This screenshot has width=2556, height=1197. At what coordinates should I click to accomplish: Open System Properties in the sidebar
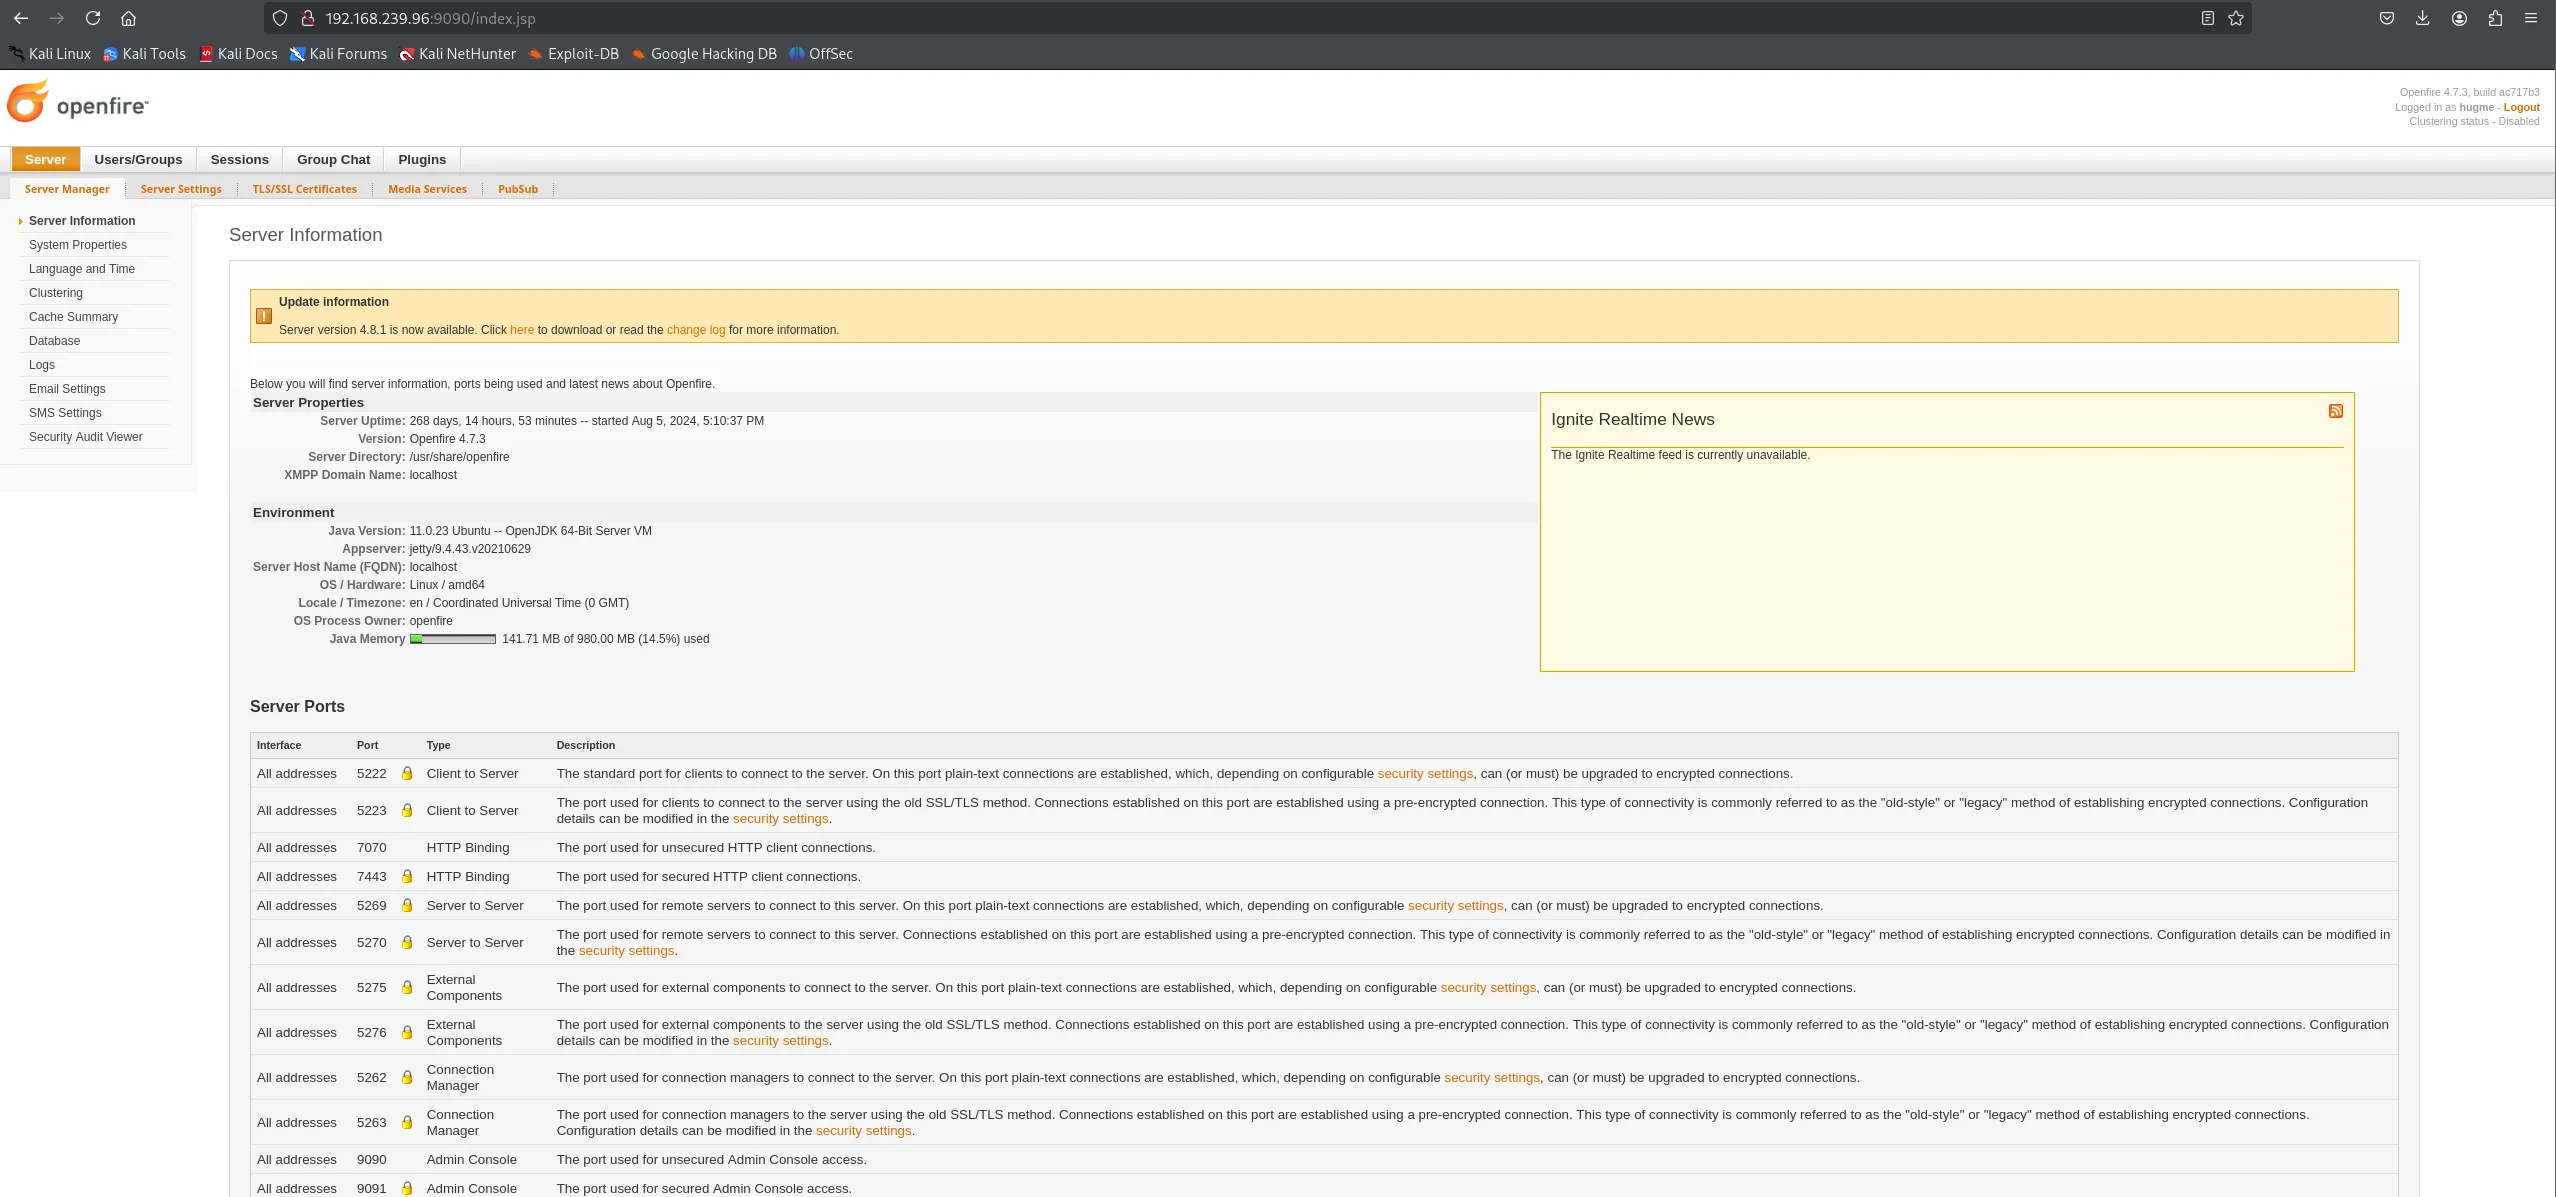[x=78, y=245]
